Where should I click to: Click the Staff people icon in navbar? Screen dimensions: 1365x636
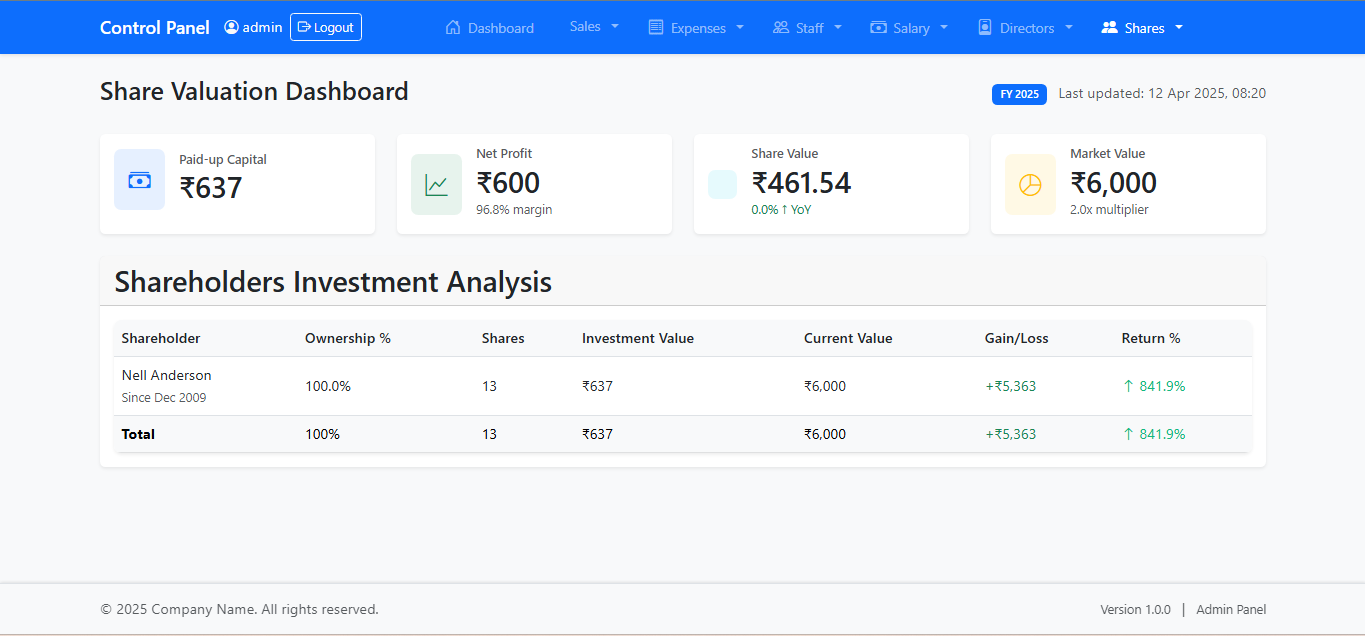(x=781, y=27)
